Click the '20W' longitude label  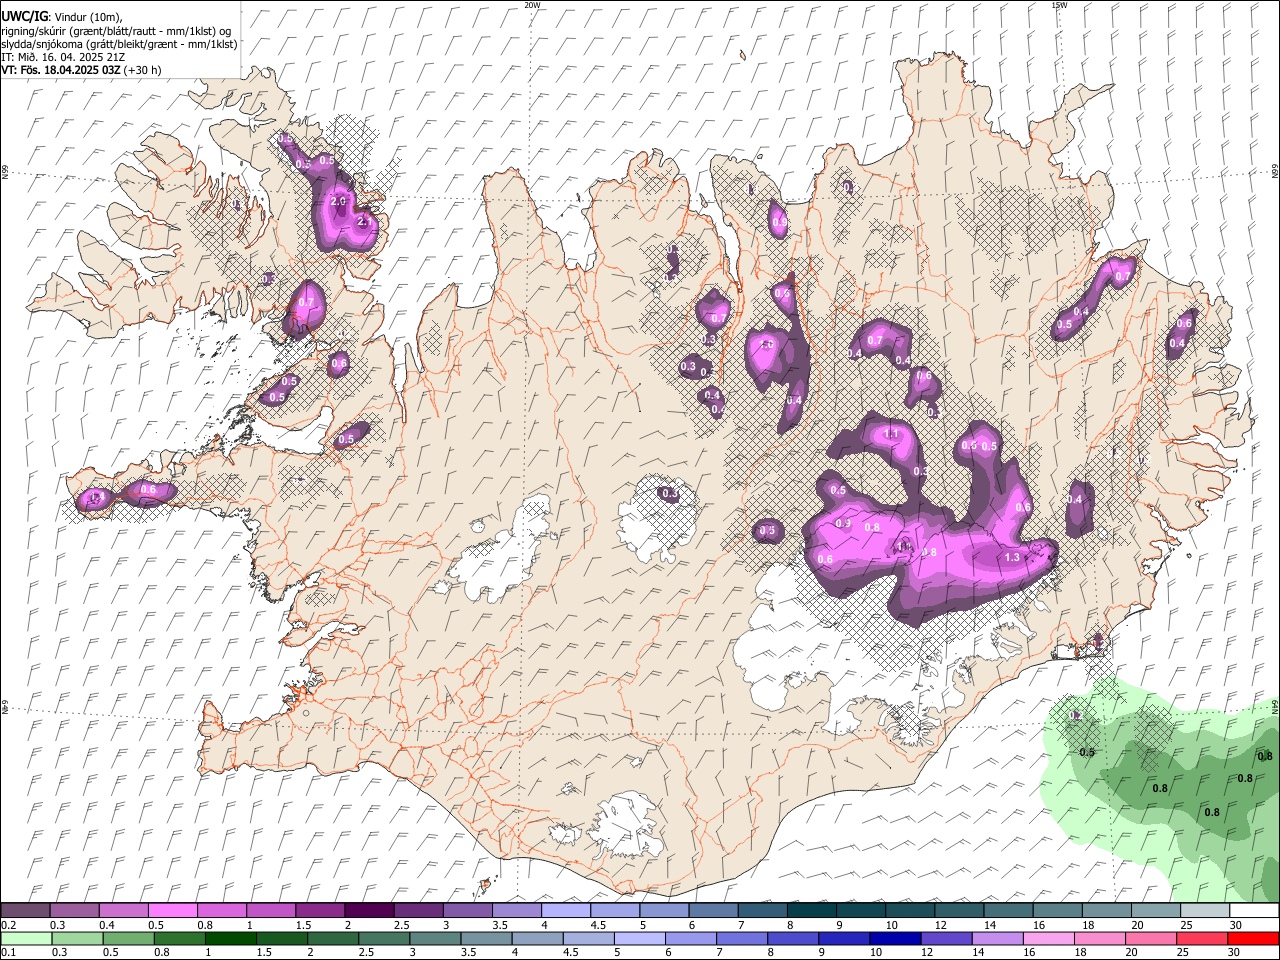[532, 5]
